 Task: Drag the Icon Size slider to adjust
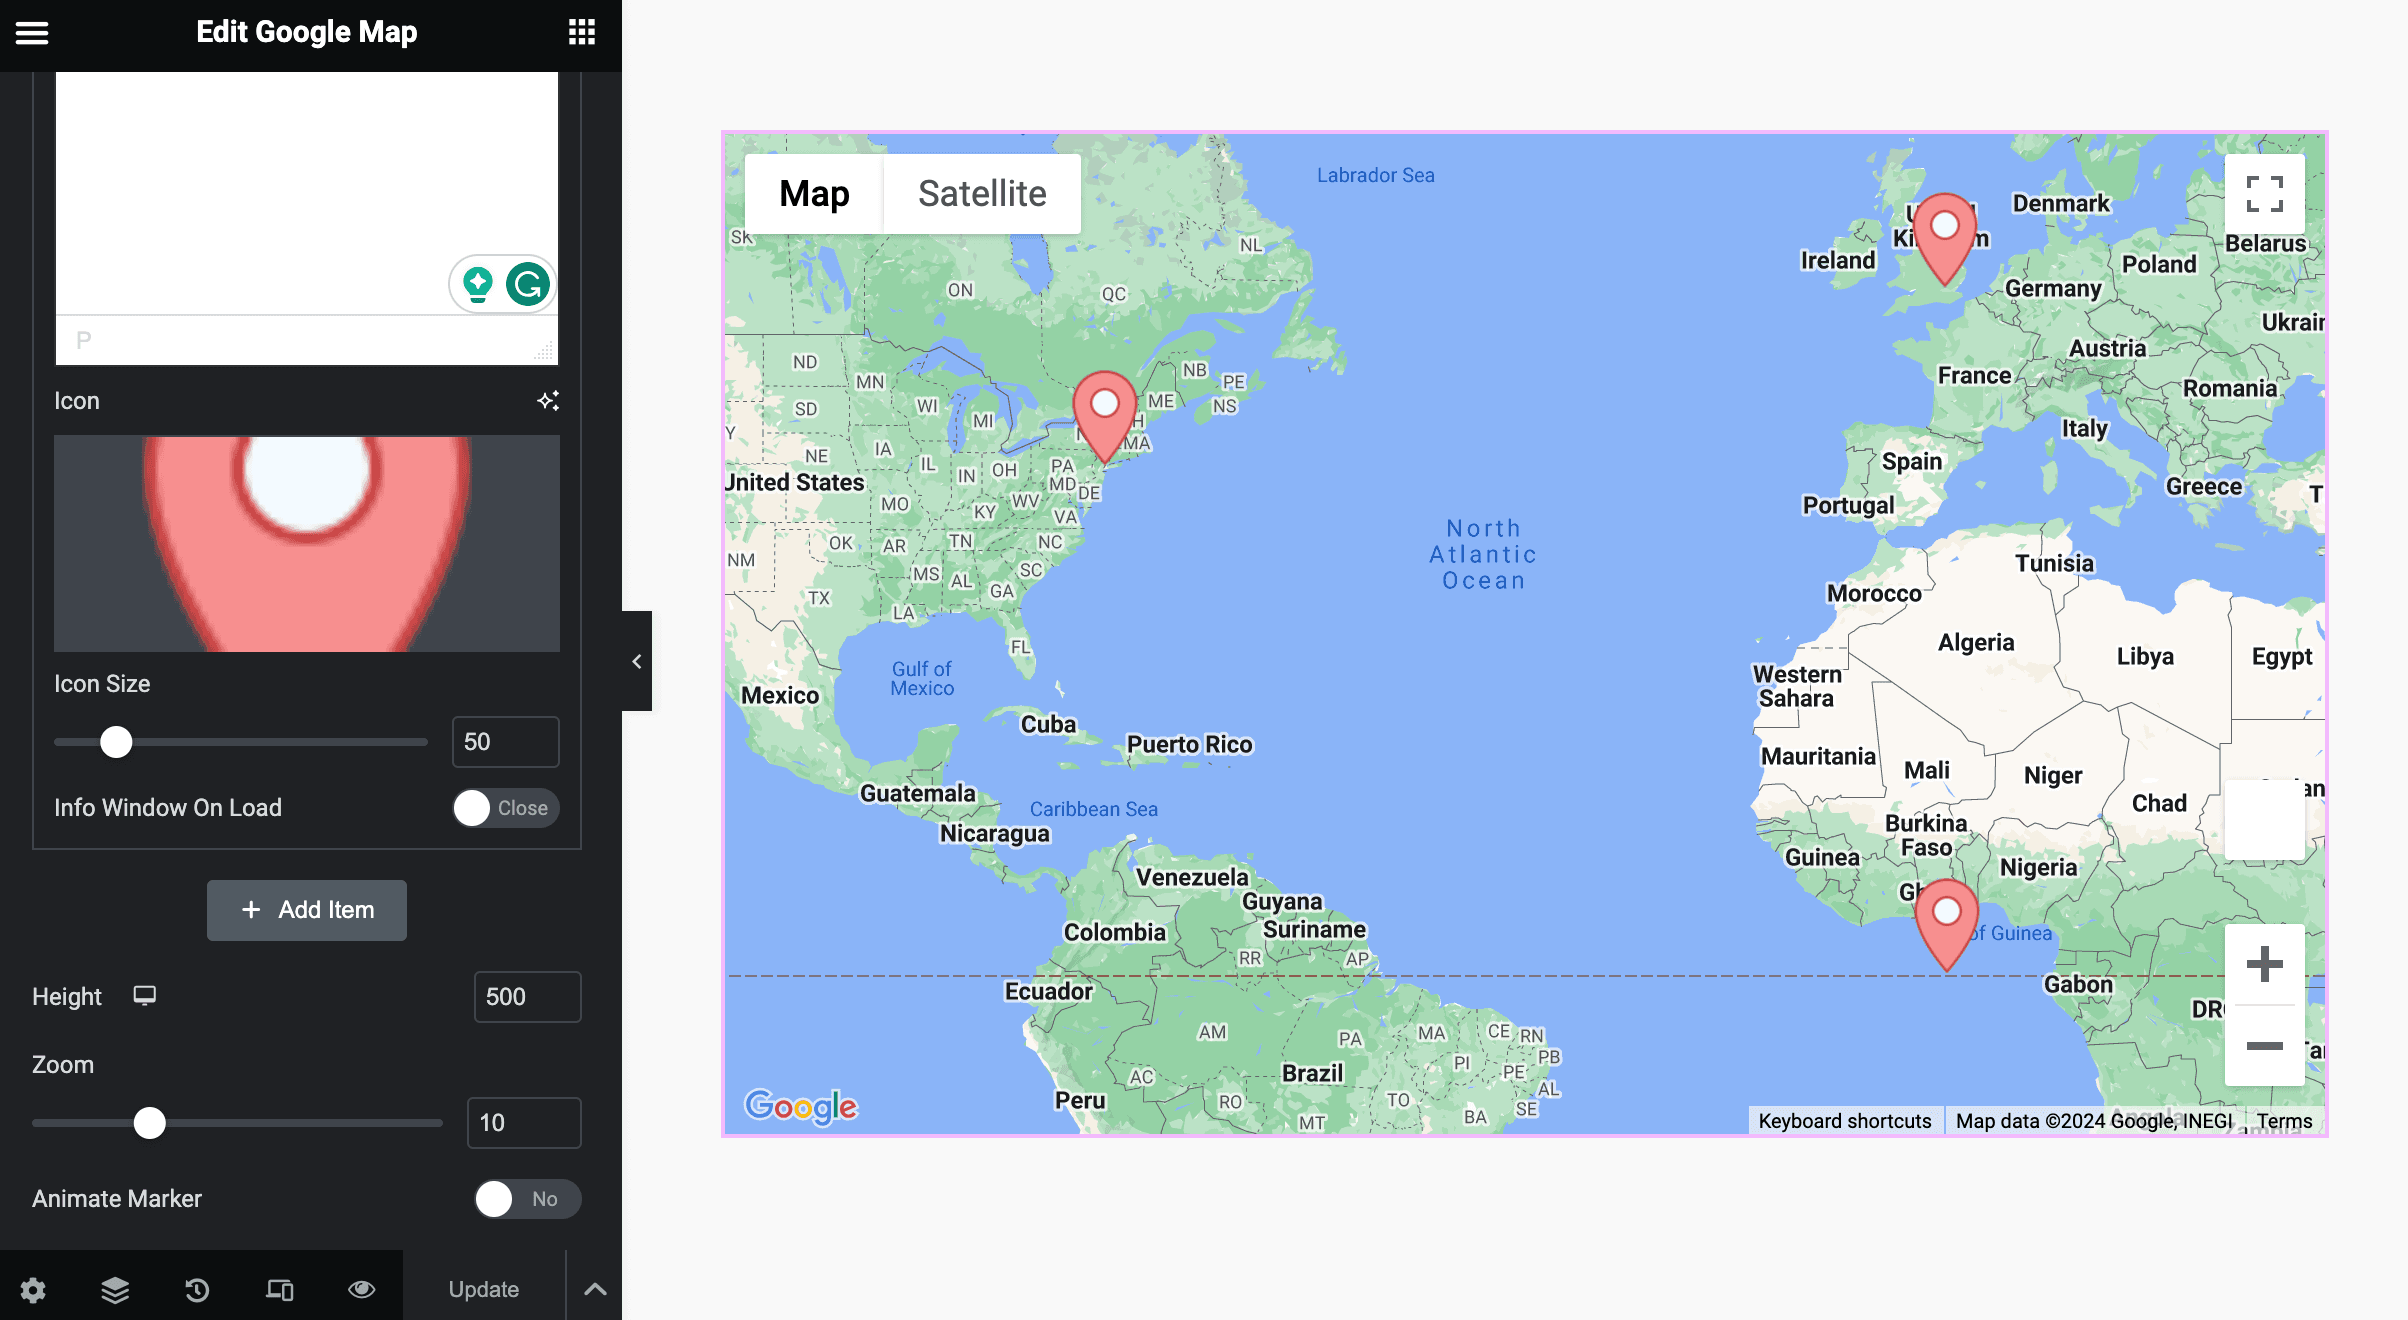tap(115, 741)
